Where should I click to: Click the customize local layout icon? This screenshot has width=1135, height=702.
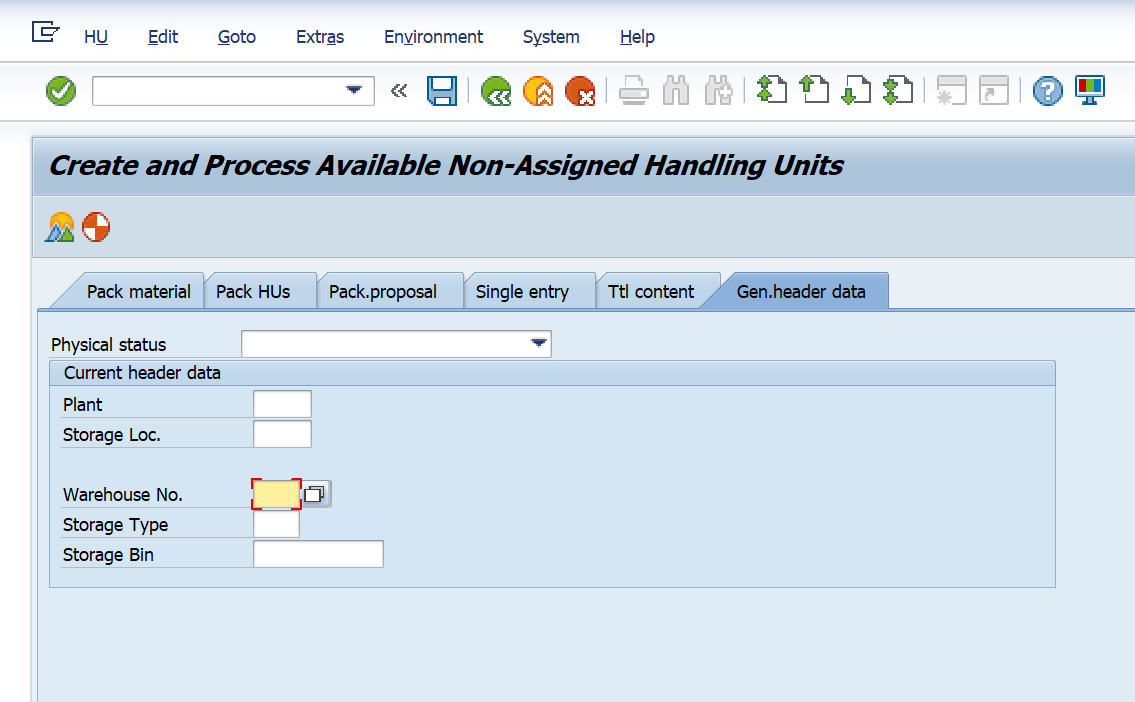(1090, 90)
